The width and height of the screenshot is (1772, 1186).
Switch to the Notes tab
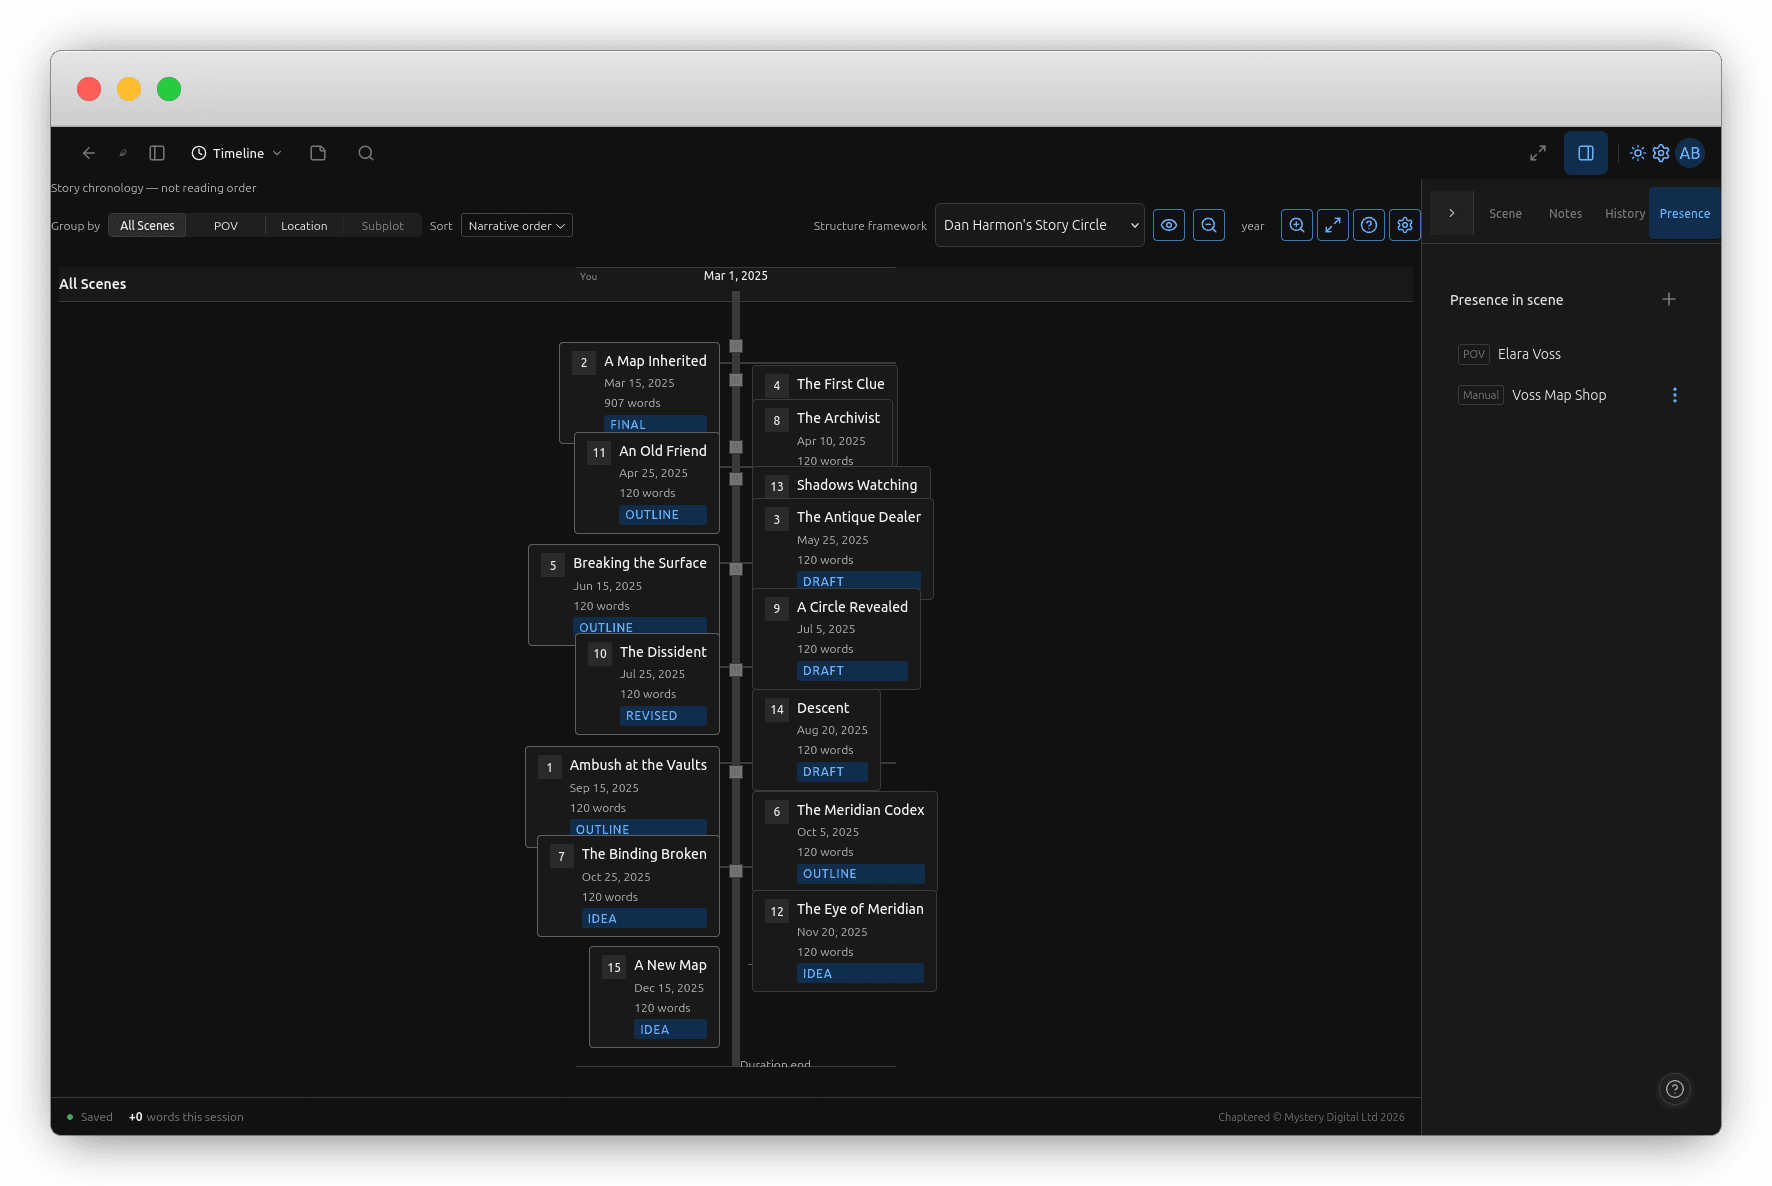click(1565, 214)
